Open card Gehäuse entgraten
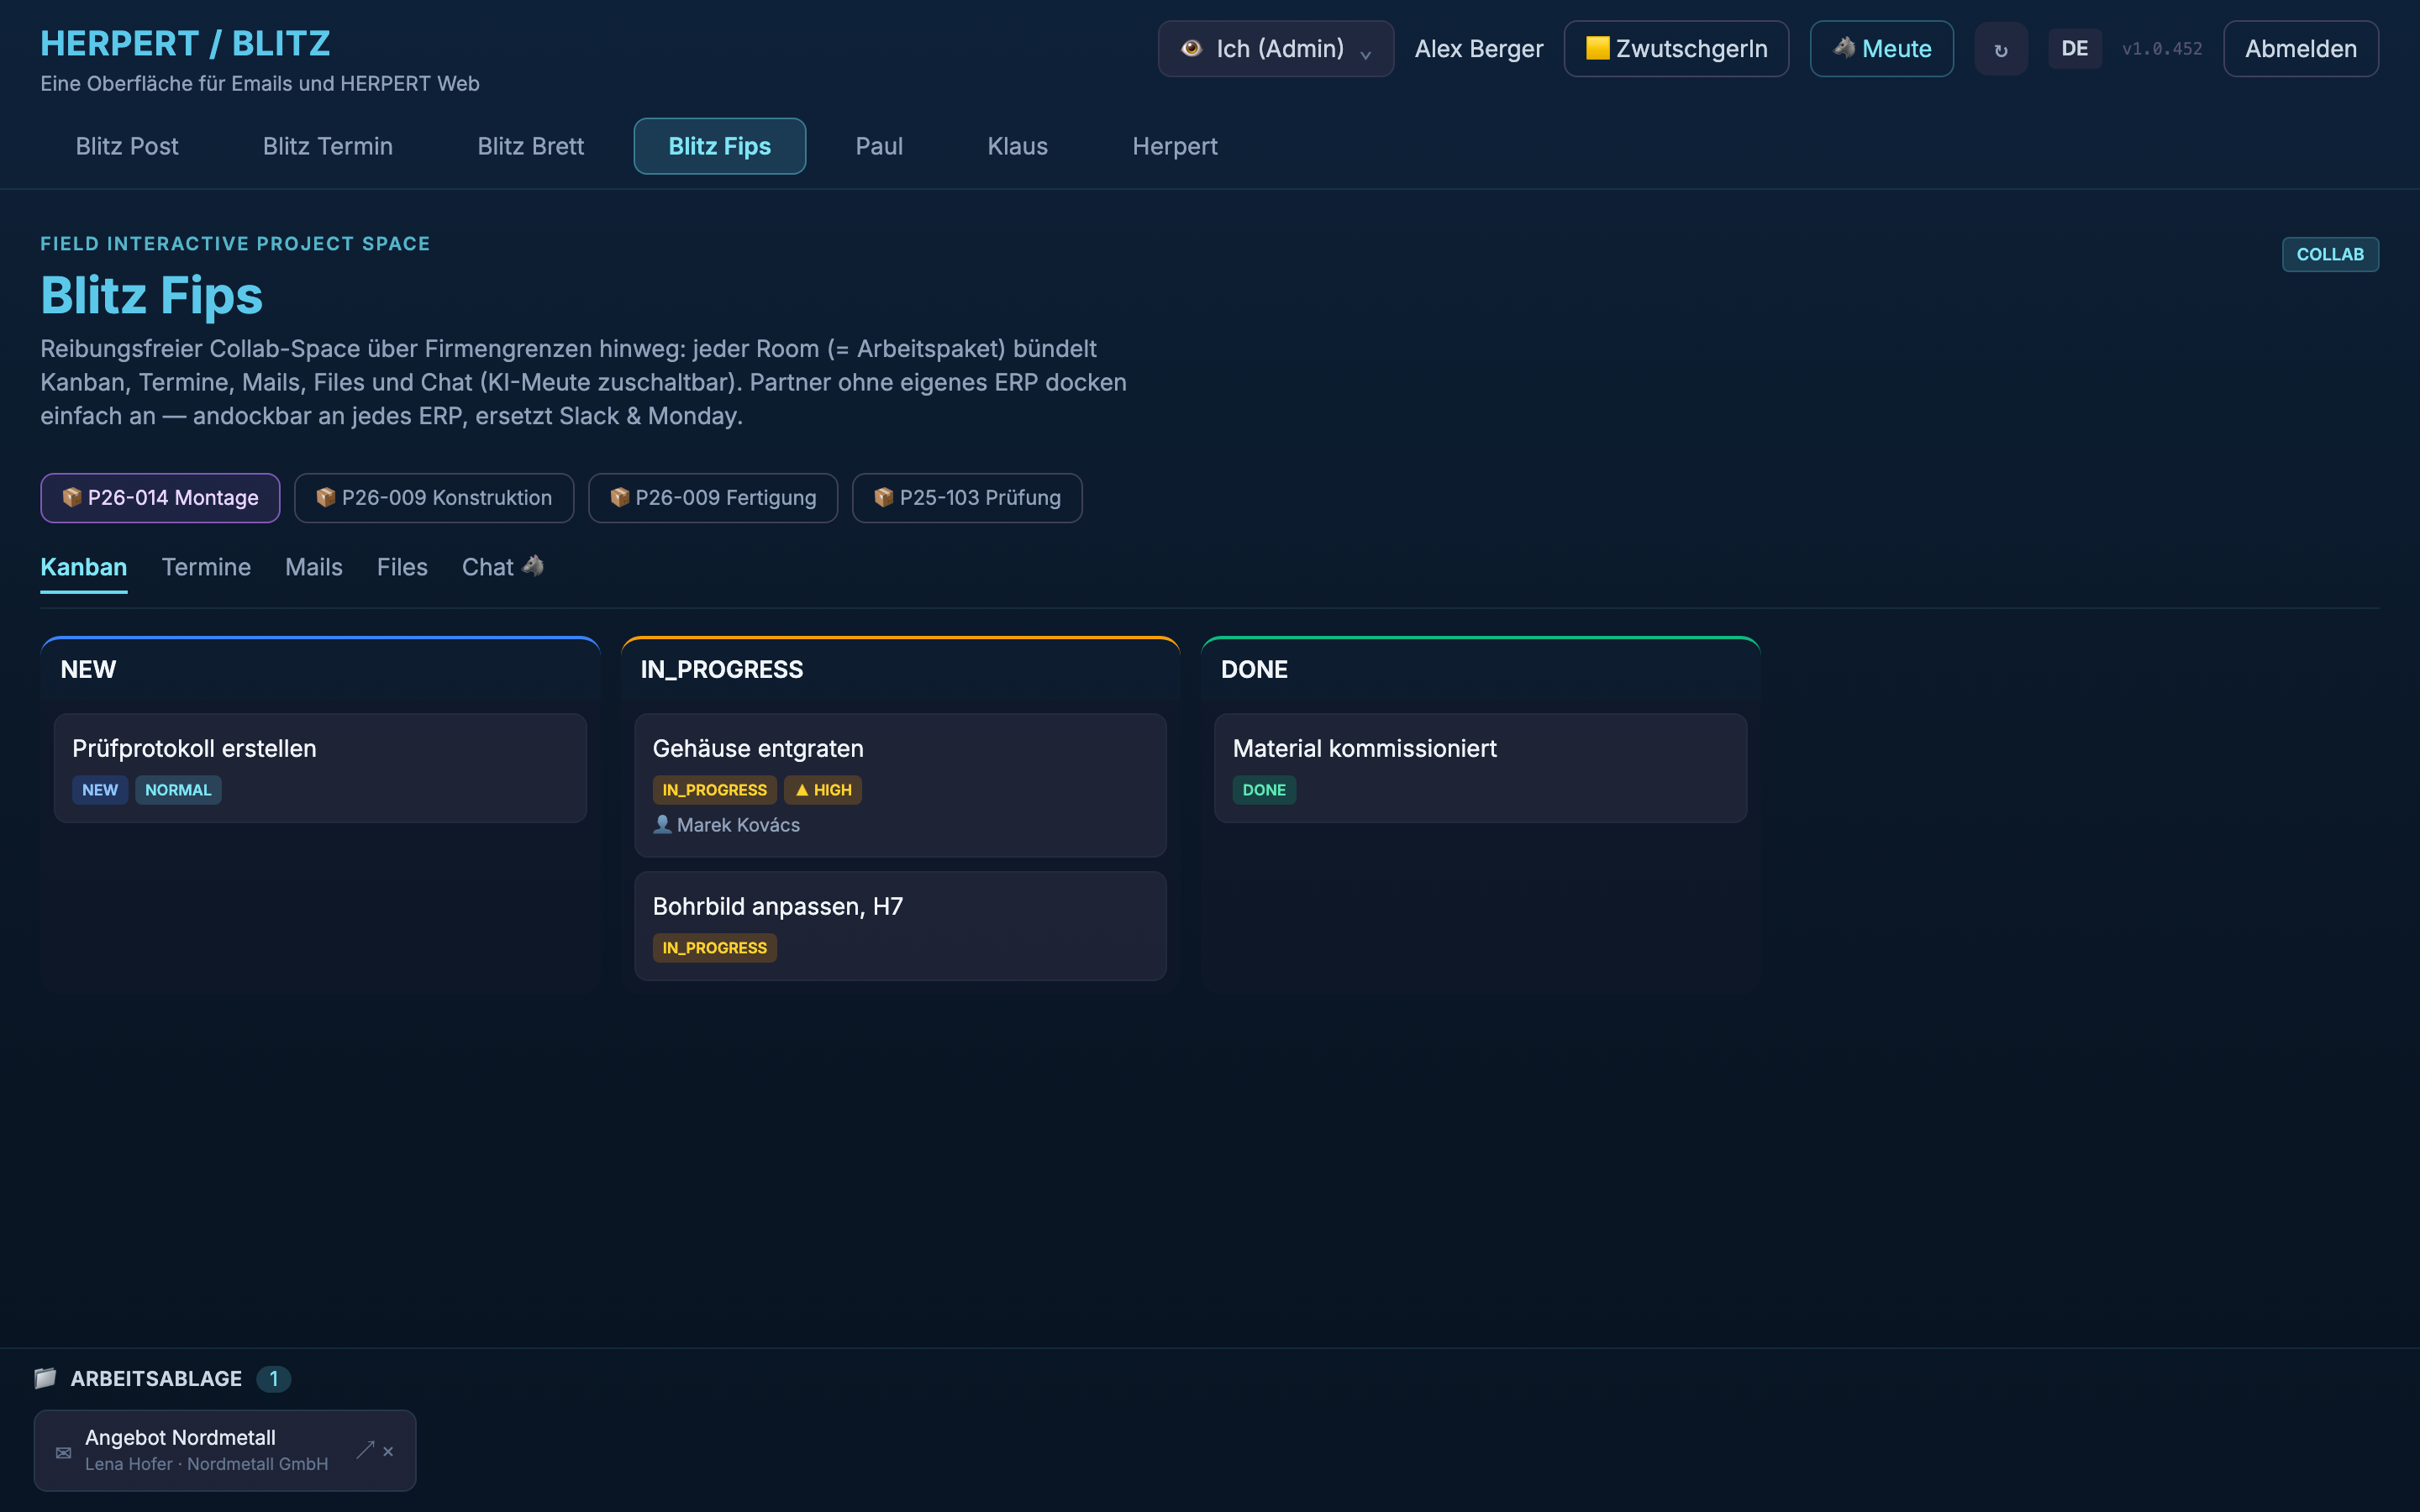The image size is (2420, 1512). [900, 785]
